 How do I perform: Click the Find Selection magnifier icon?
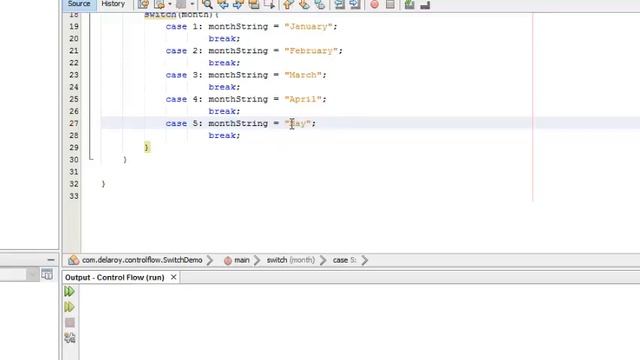coord(207,4)
